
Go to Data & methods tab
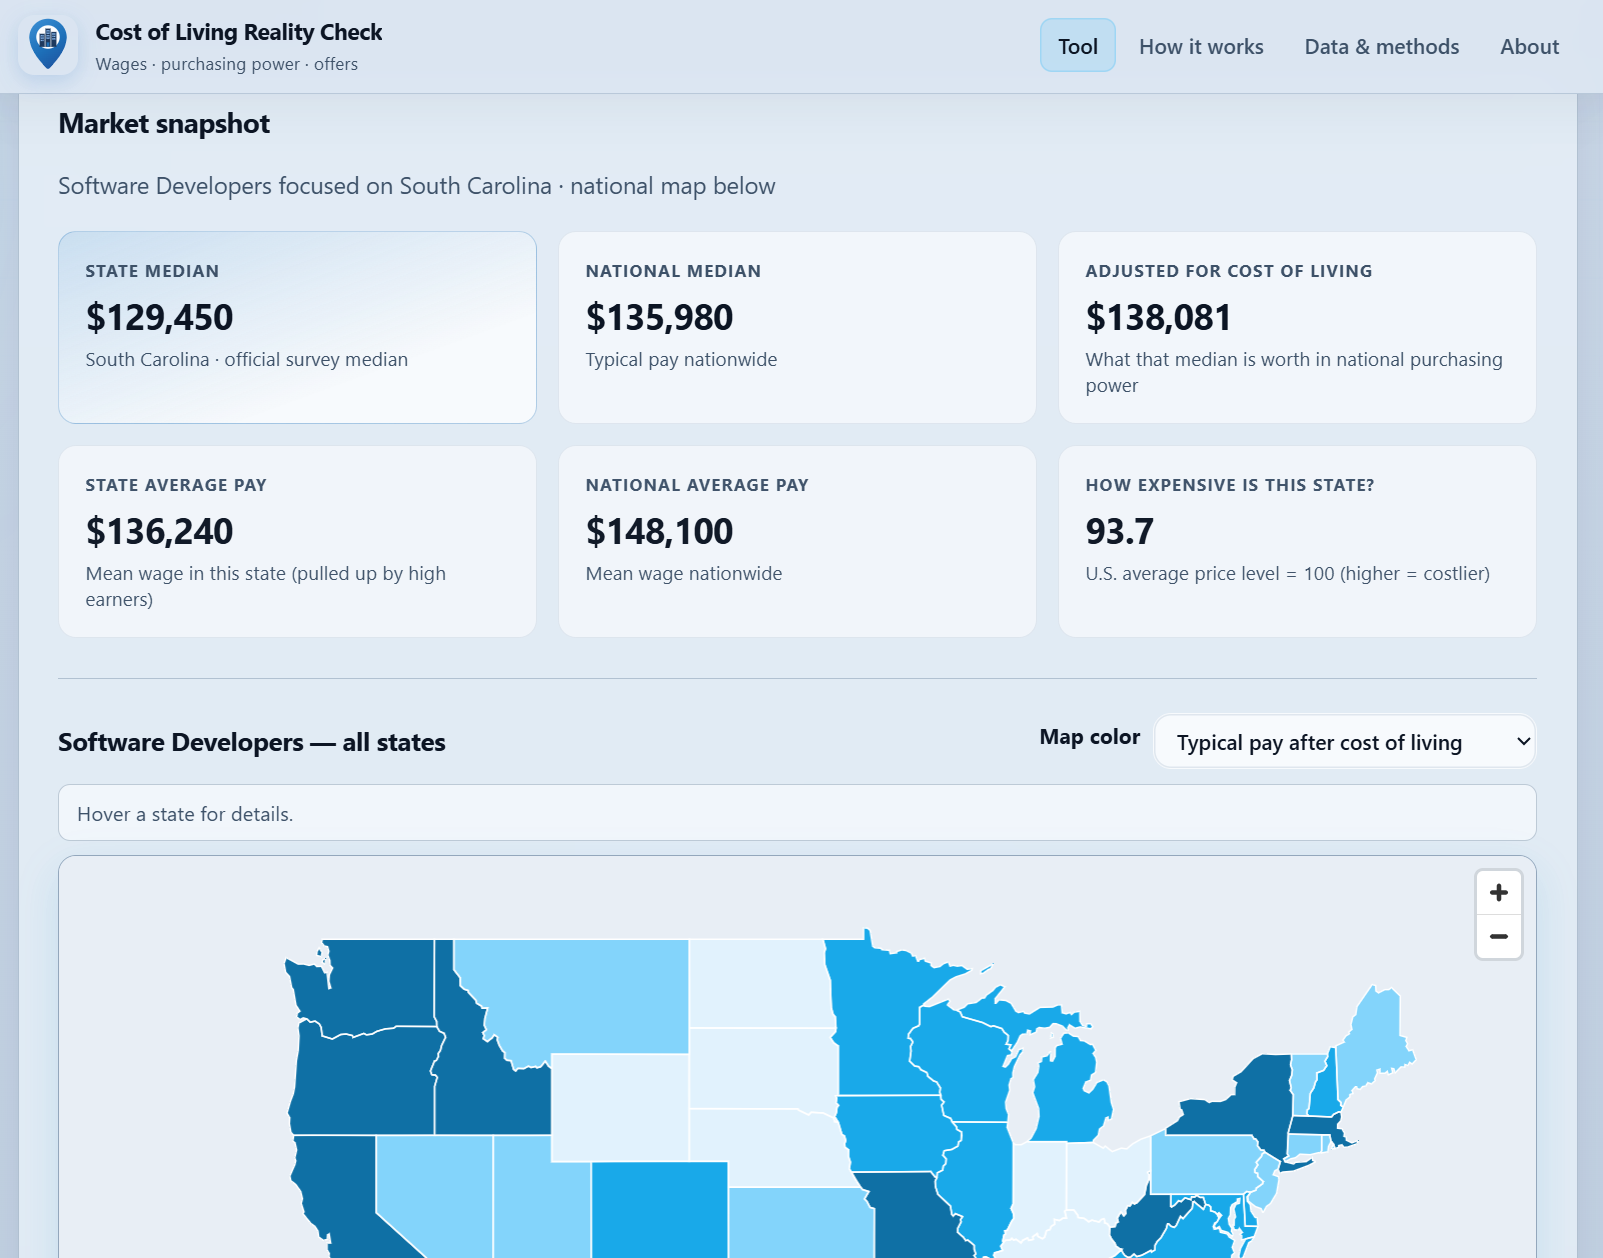1381,46
